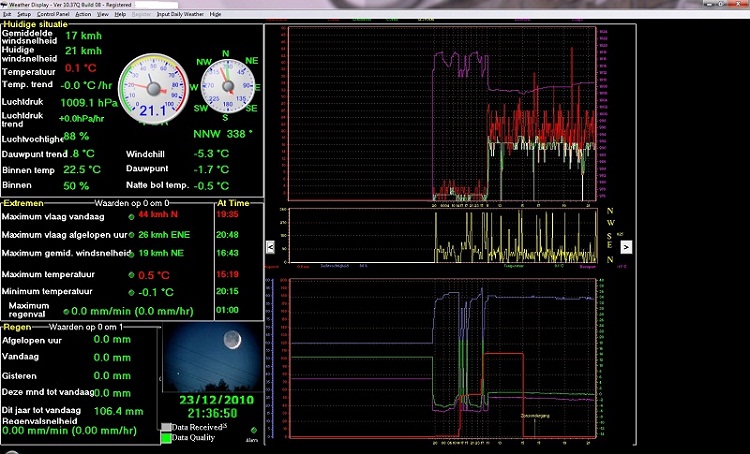Click indicator dot beside Maximum temperatuur
The width and height of the screenshot is (750, 454).
coord(132,274)
